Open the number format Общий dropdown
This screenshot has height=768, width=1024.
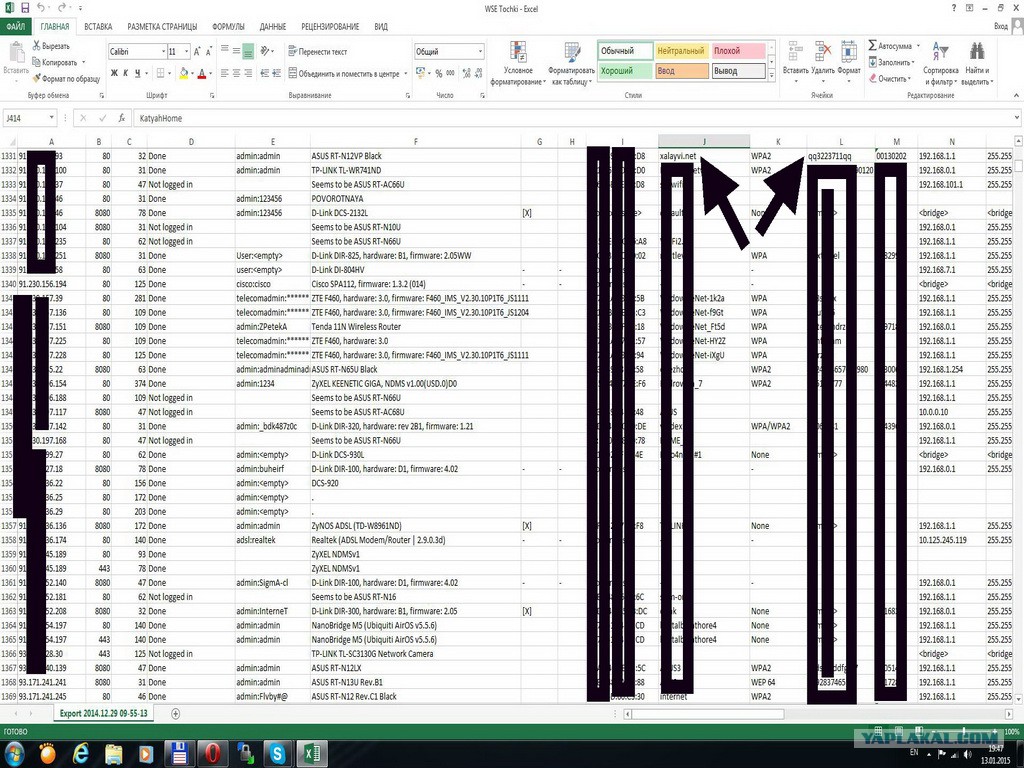tap(480, 52)
